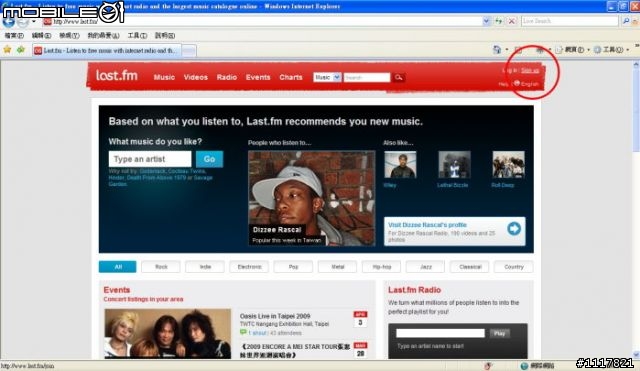640x371 pixels.
Task: Click the Stop loading X icon
Action: [x=511, y=21]
